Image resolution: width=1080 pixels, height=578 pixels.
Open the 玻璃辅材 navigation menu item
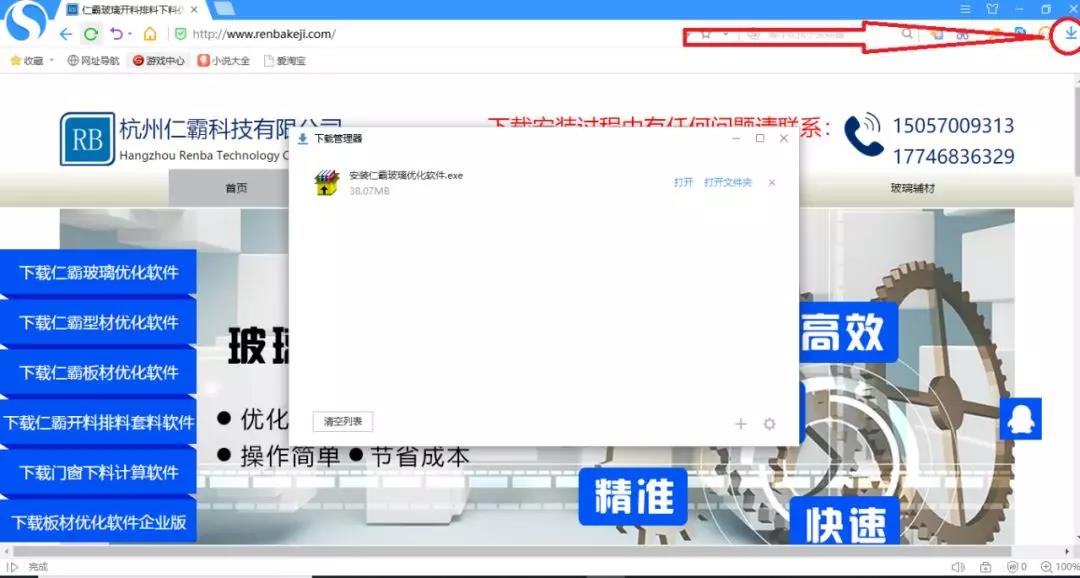[913, 188]
